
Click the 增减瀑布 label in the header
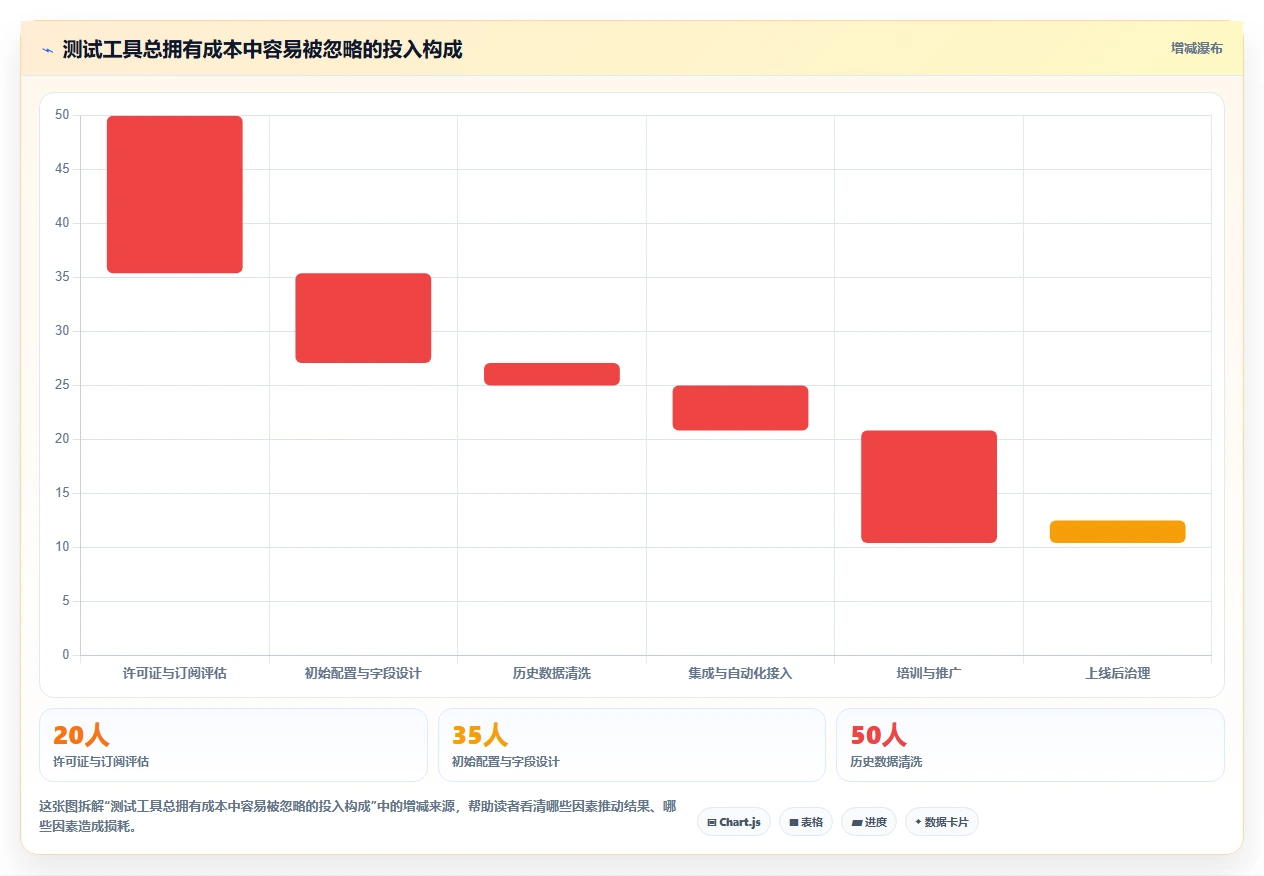(1196, 48)
